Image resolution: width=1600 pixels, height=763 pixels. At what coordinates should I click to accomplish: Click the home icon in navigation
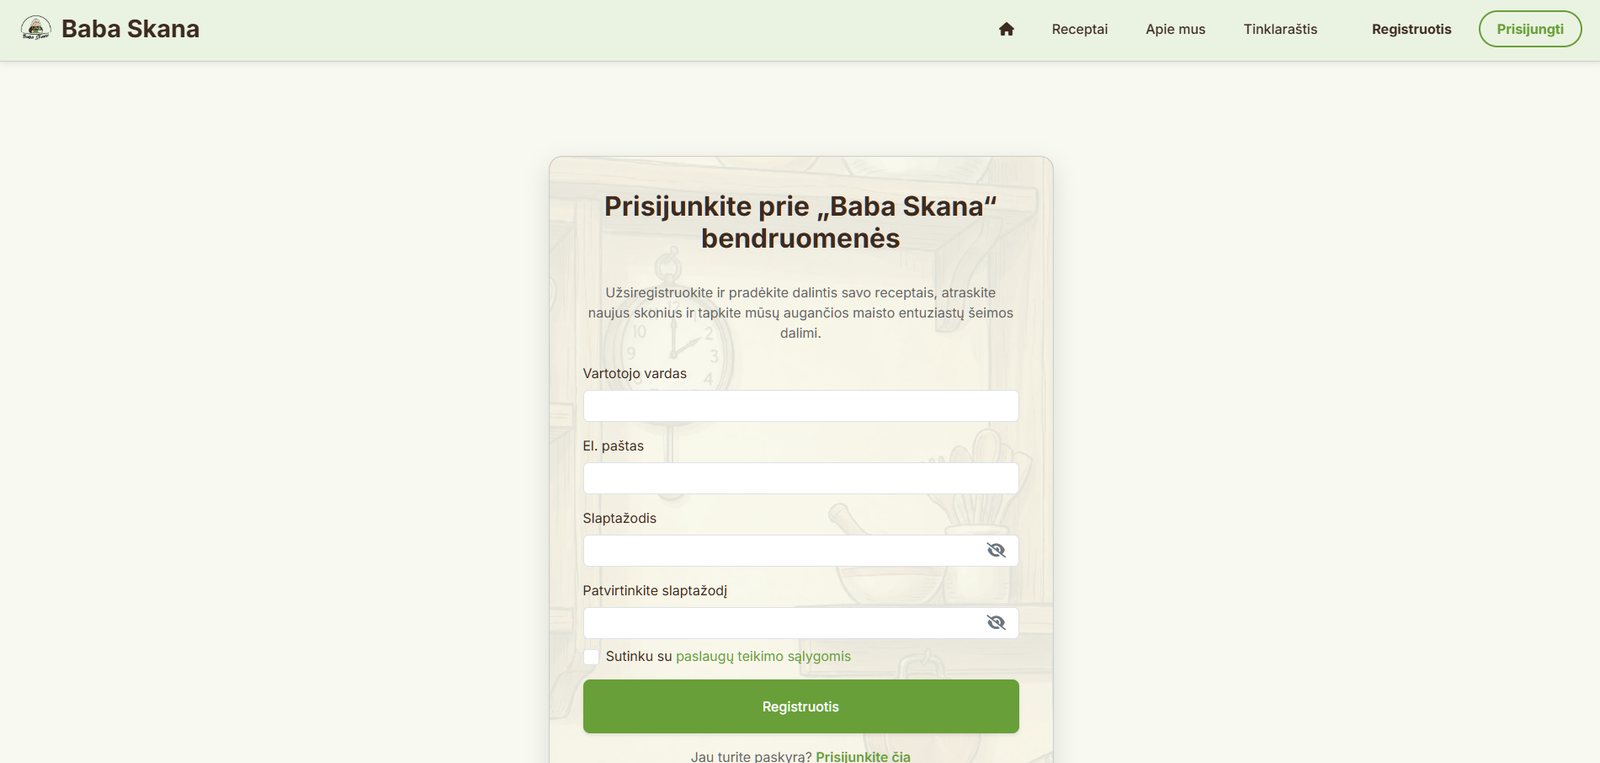click(1006, 29)
